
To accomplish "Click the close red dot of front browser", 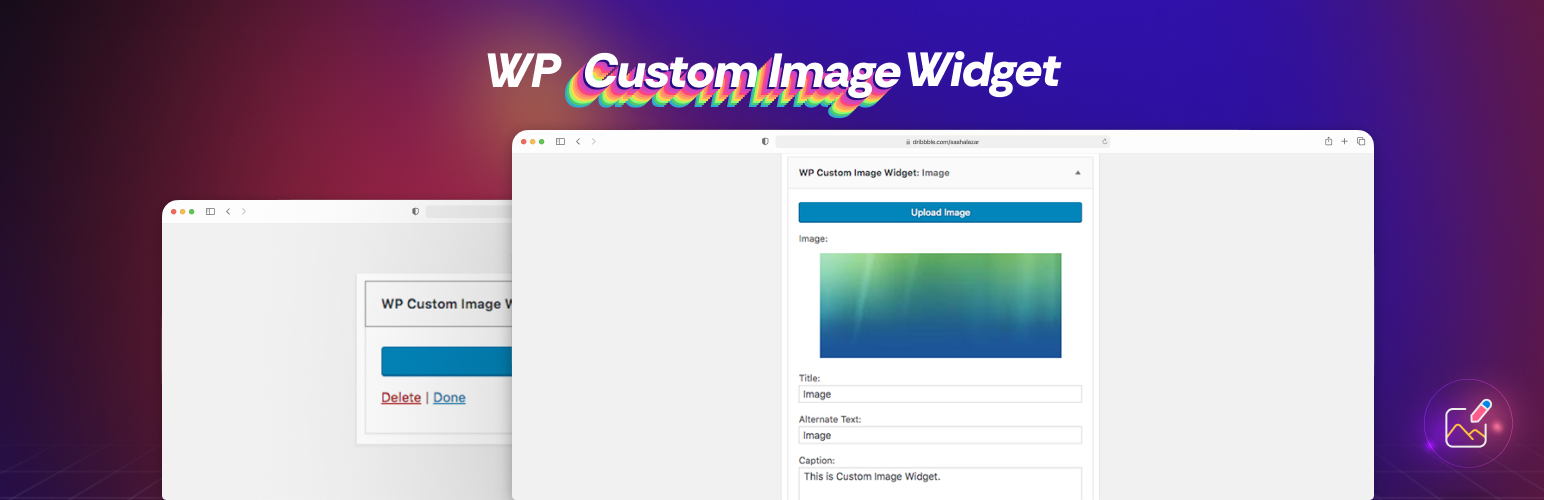I will [x=524, y=142].
